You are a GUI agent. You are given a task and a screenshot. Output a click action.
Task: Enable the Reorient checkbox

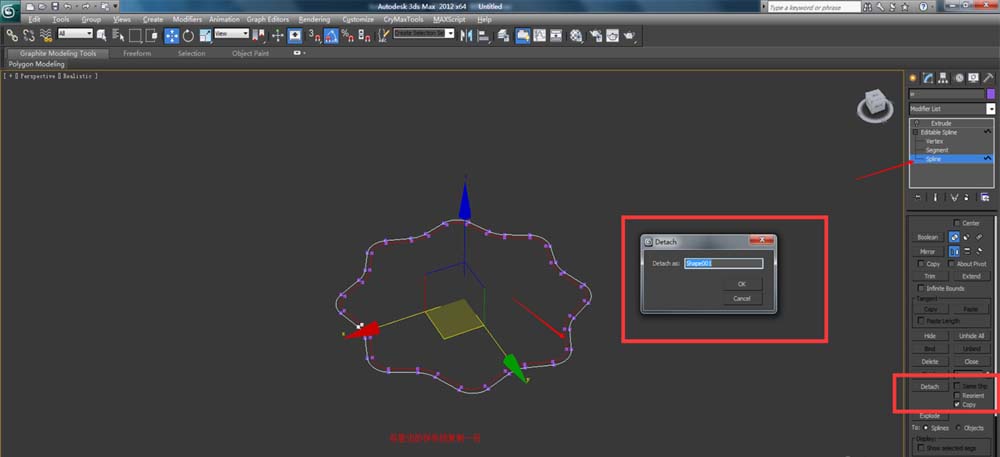(957, 396)
